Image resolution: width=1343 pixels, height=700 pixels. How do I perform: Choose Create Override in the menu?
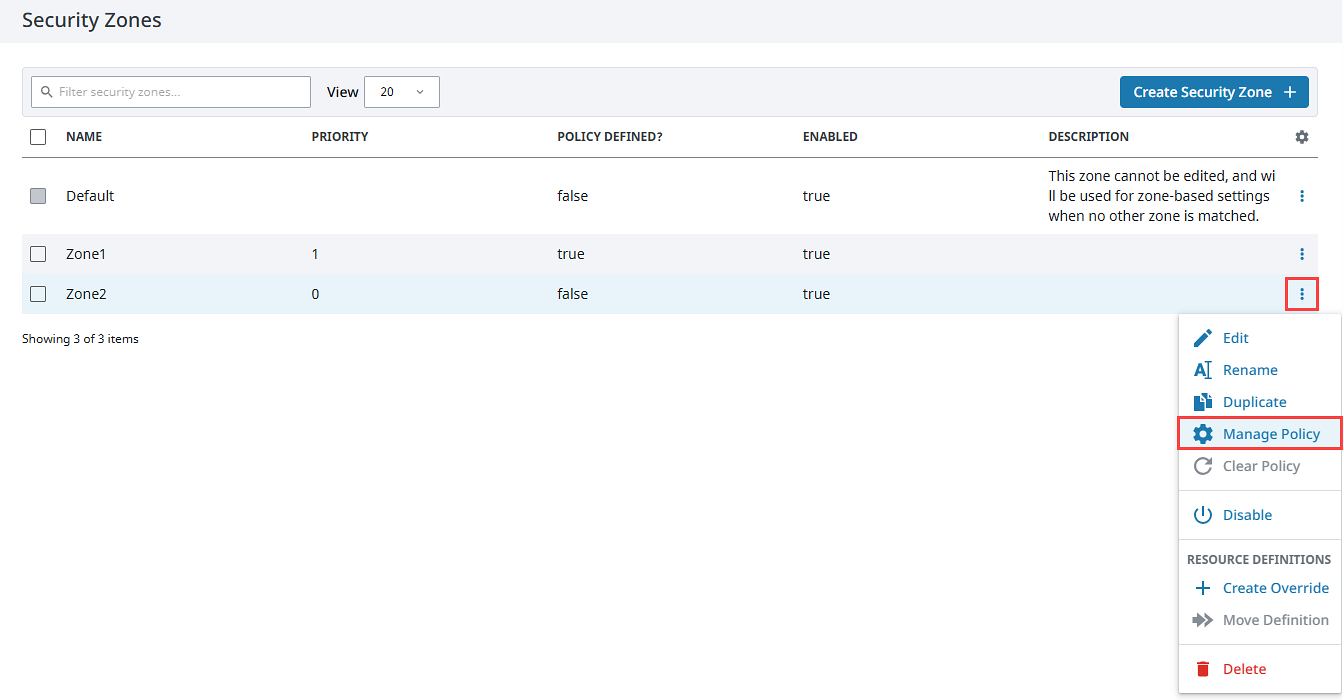1275,588
